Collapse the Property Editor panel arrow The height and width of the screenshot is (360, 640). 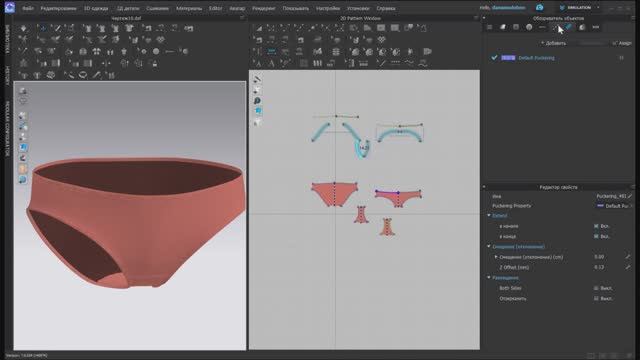[x=484, y=187]
